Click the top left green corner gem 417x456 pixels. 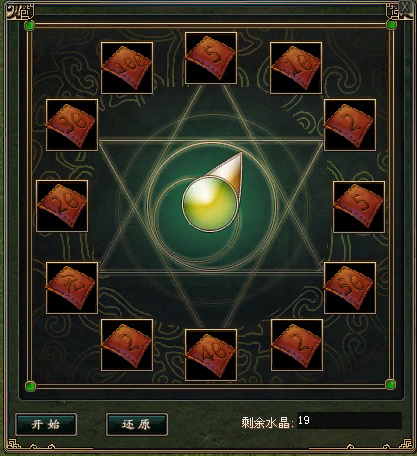click(30, 25)
